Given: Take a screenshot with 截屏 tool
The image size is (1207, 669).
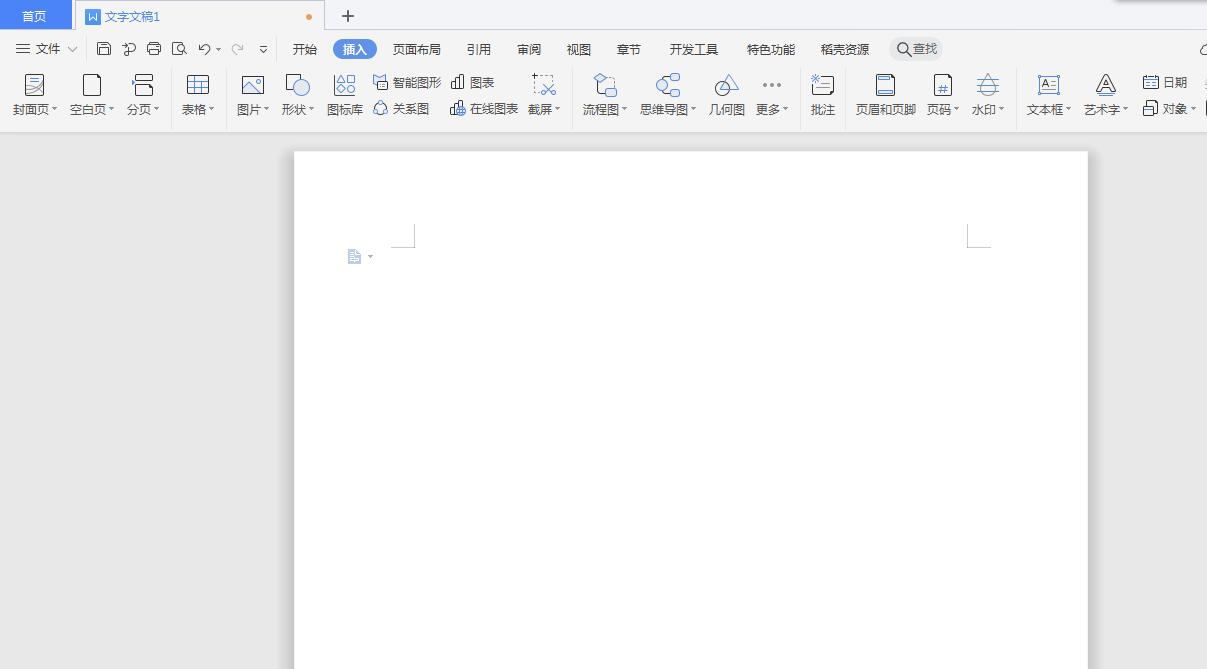Looking at the screenshot, I should (x=540, y=95).
